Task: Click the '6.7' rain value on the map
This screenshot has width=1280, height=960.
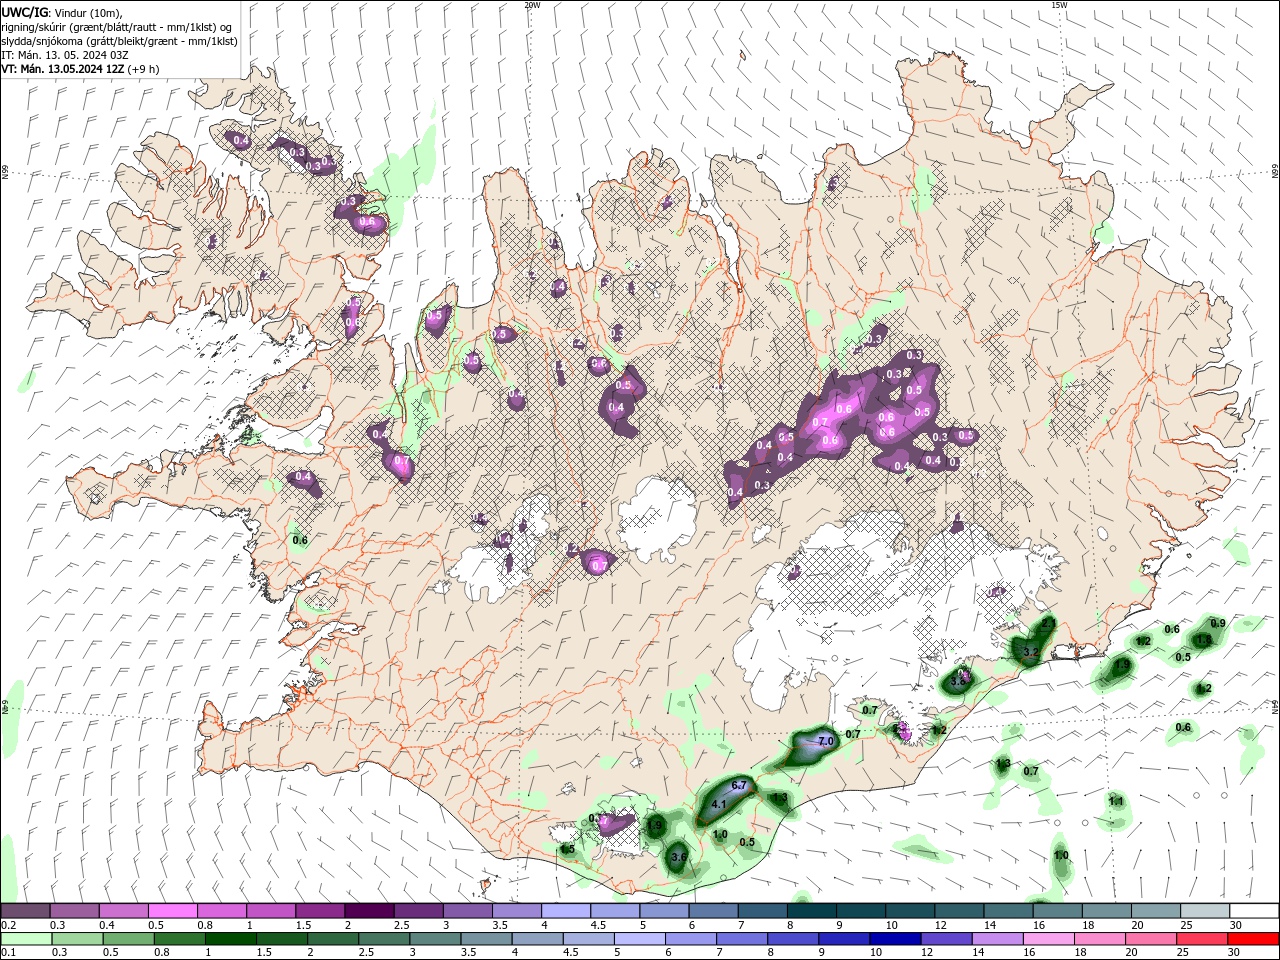Action: tap(740, 786)
